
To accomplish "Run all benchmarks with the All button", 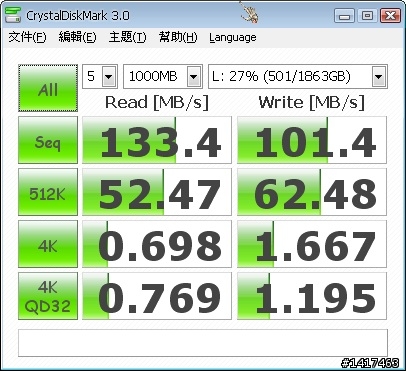I will (48, 88).
